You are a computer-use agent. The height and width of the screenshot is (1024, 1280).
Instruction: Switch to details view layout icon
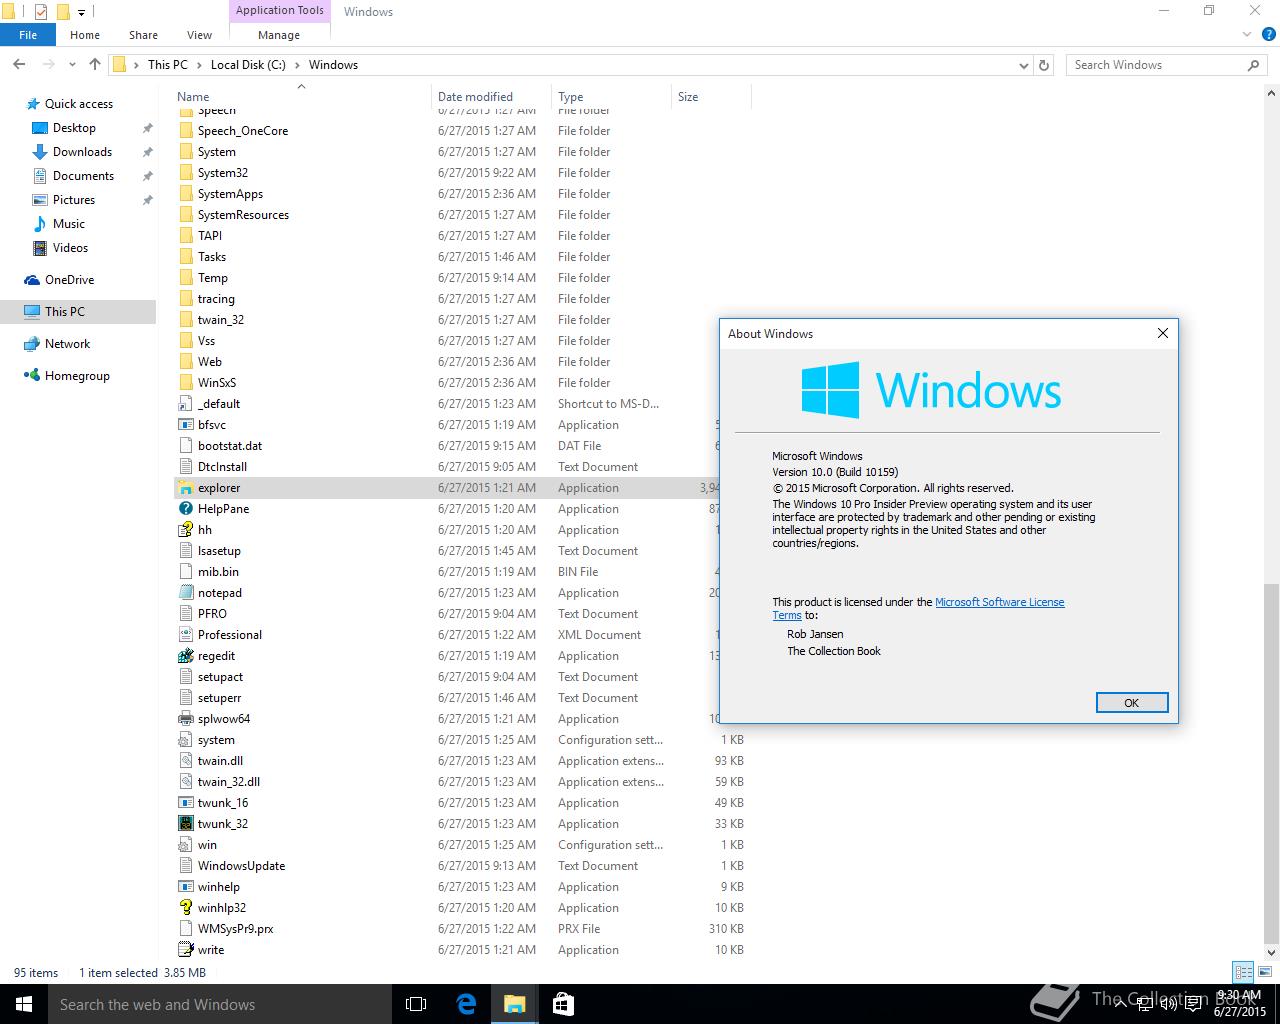1244,972
